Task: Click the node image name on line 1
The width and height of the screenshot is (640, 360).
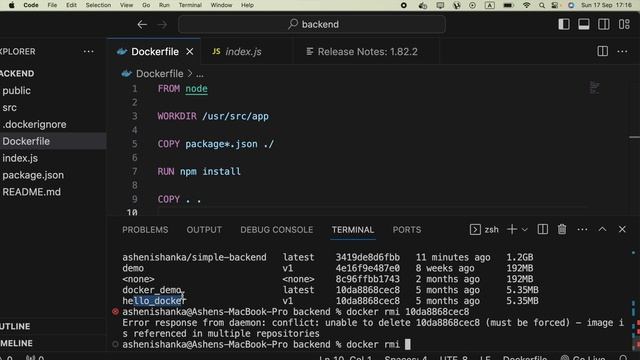Action: pyautogui.click(x=196, y=89)
